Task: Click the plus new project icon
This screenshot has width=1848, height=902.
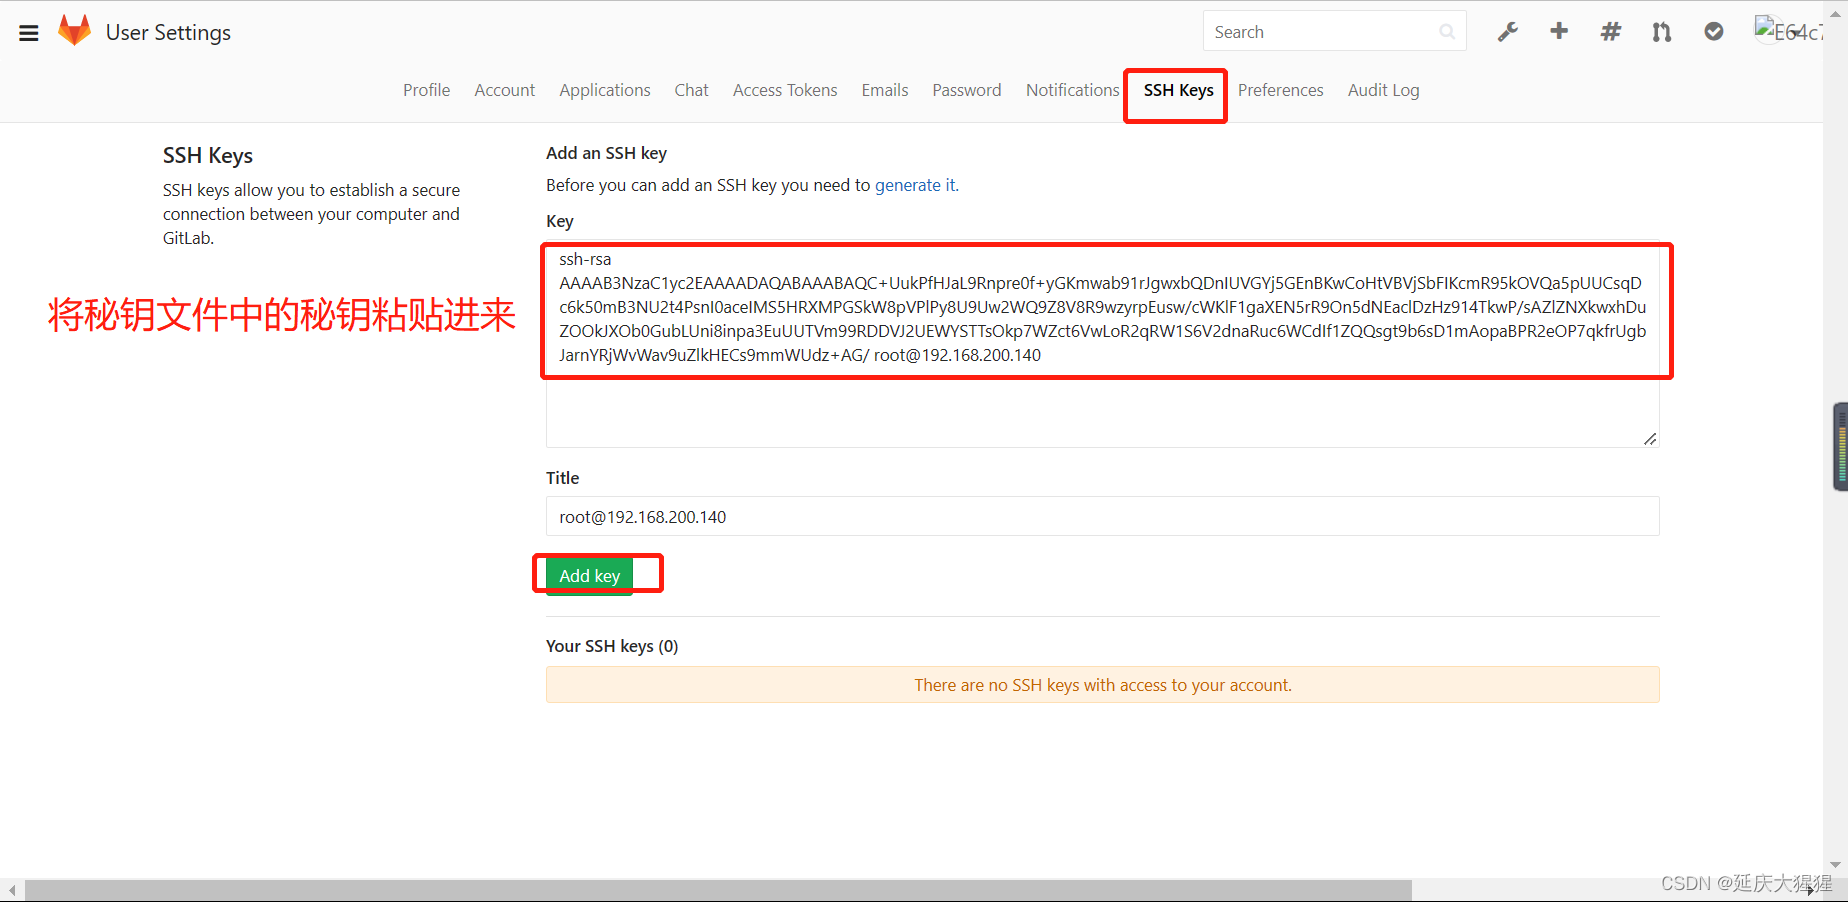Action: [x=1559, y=32]
